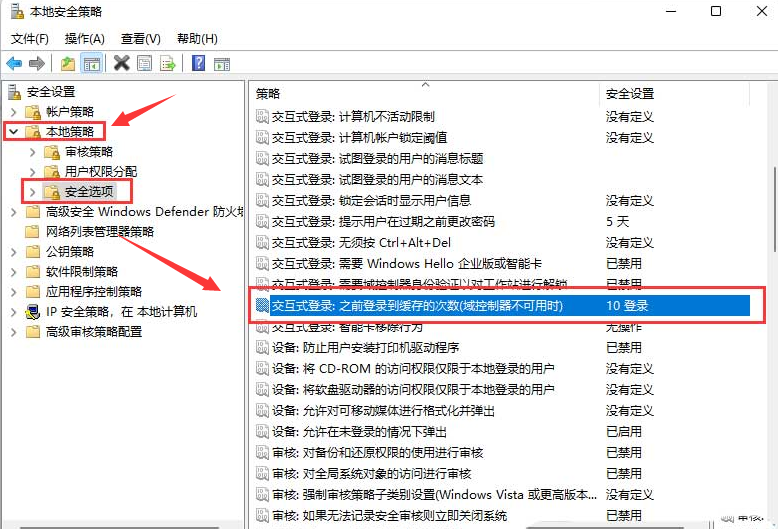Screen dimensions: 778x529
Task: Select 审核: 对备份和还原权限的使用进行审核 row
Action: [x=502, y=452]
